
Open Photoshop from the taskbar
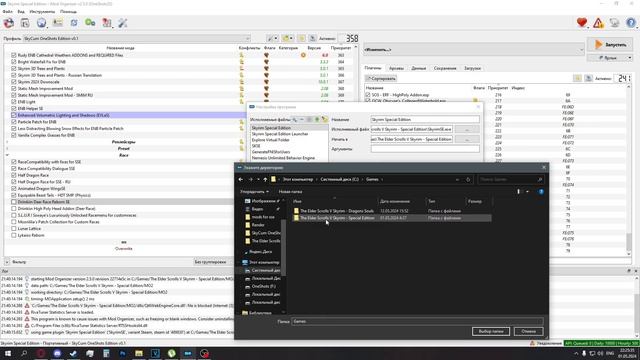point(122,353)
